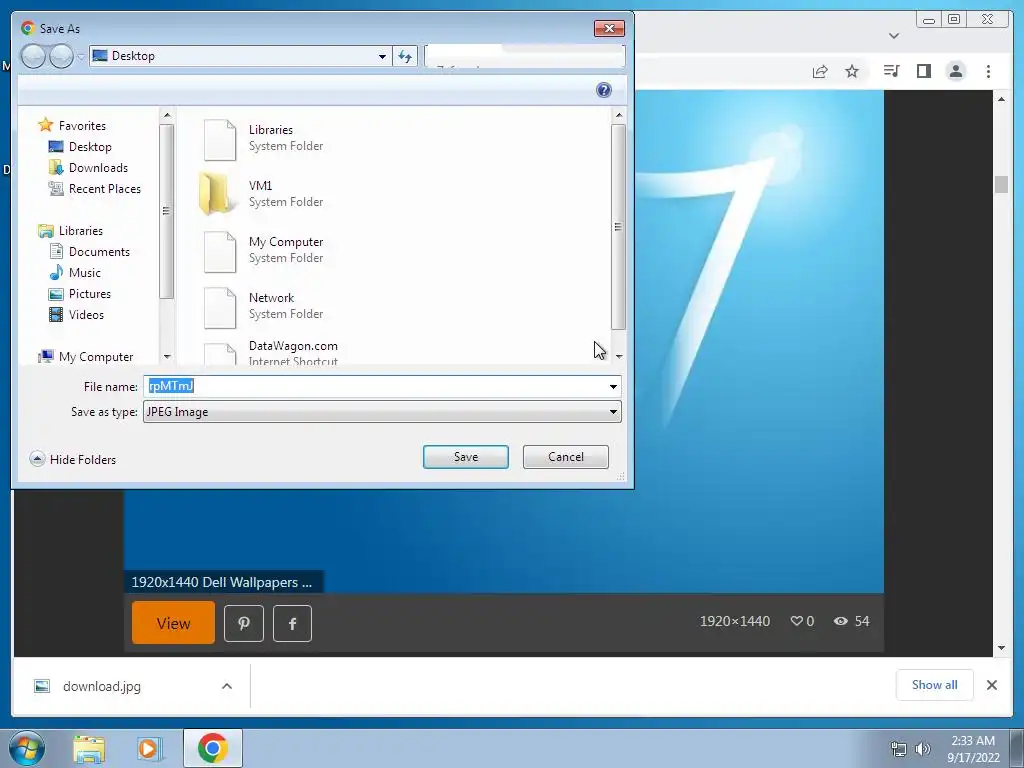Open the Save as type combo box

[x=382, y=412]
